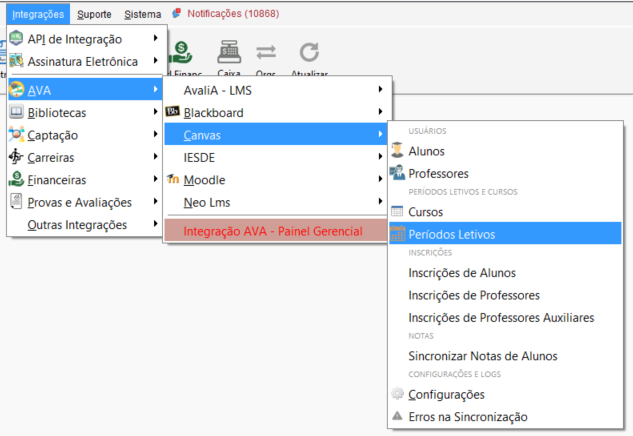Expand the Blackboard submenu arrow
Viewport: 633px width, 436px height.
[x=380, y=112]
